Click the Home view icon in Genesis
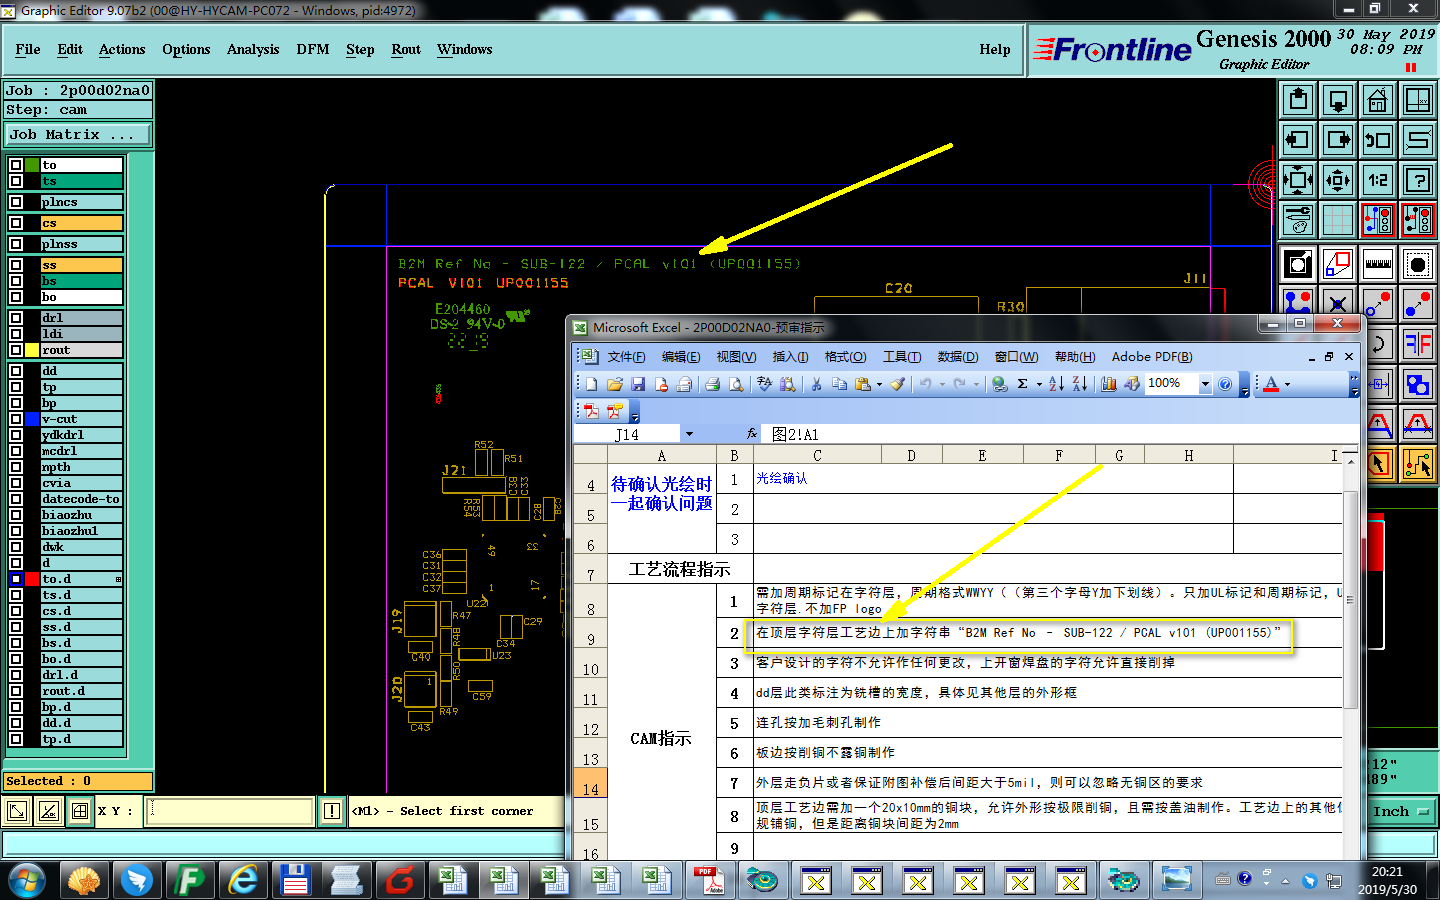1440x900 pixels. [1378, 100]
